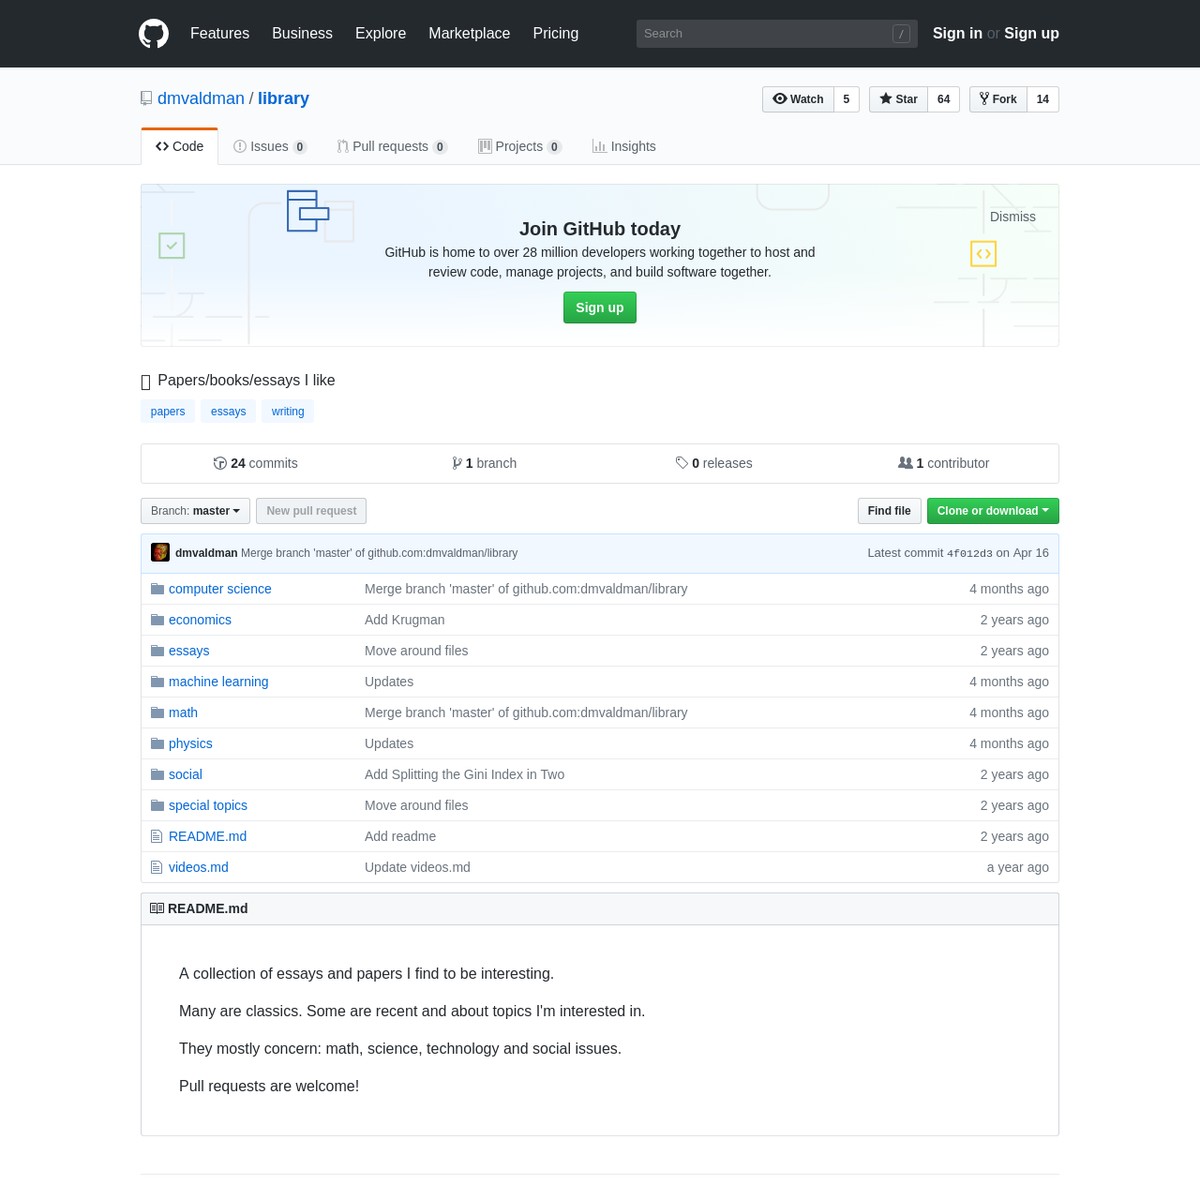Viewport: 1200px width, 1200px height.
Task: Click the green Sign up button
Action: click(x=600, y=308)
